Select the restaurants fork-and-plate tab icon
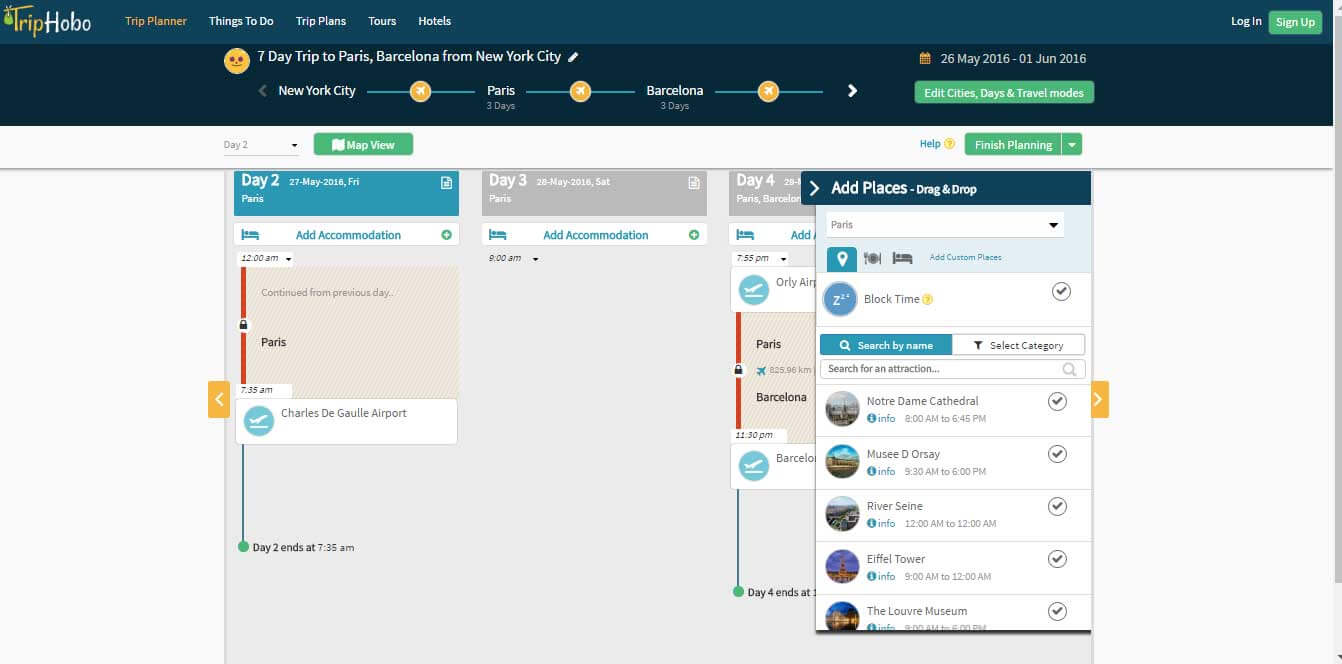 point(872,258)
